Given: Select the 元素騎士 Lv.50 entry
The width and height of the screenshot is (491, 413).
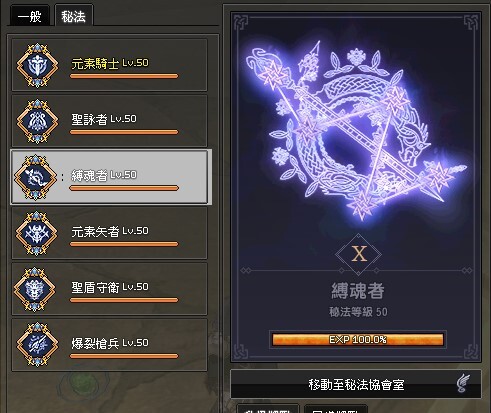Looking at the screenshot, I should tap(109, 65).
